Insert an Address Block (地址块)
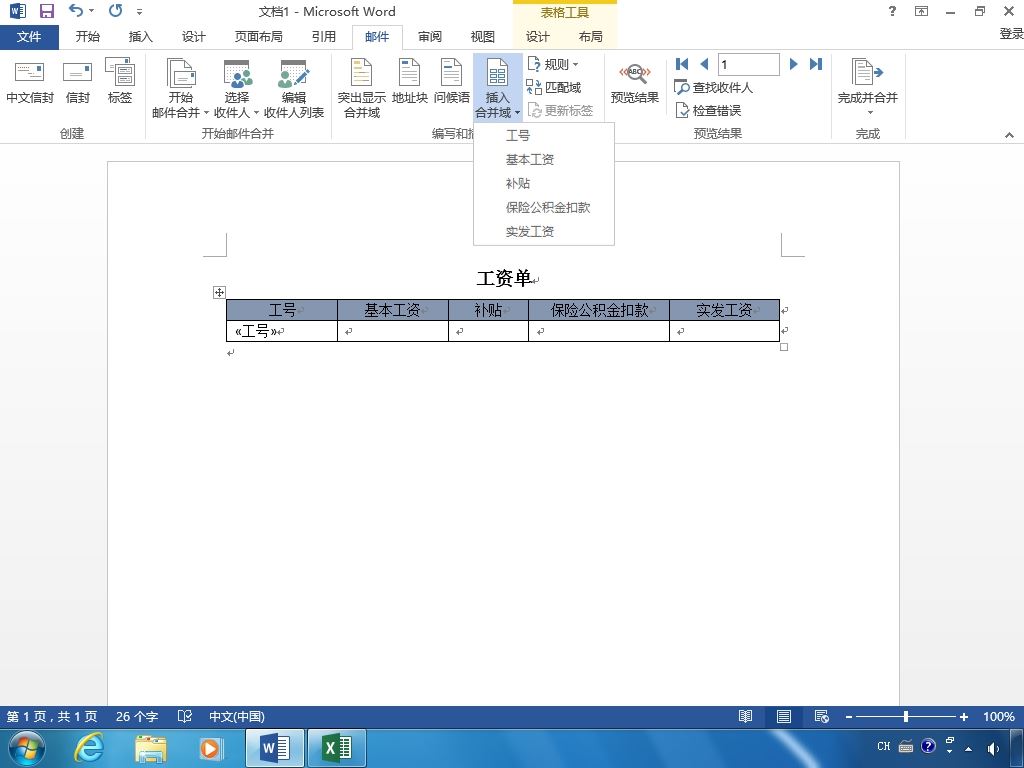Image resolution: width=1024 pixels, height=768 pixels. [x=409, y=83]
